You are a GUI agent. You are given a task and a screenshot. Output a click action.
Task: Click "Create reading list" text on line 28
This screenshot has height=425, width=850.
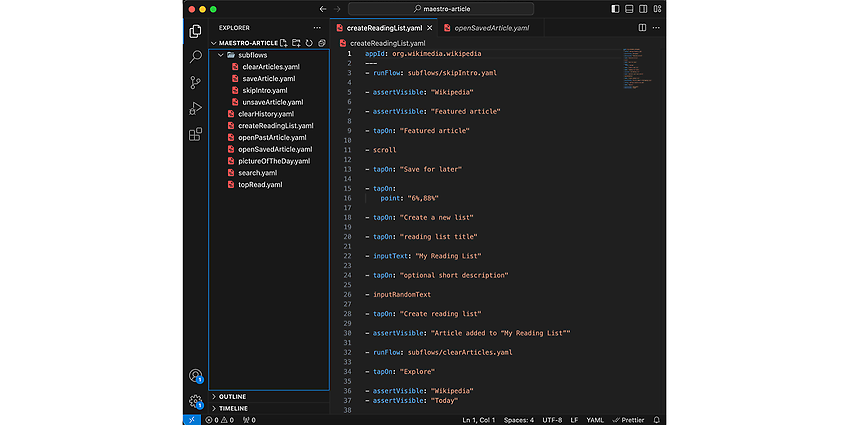[x=440, y=314]
